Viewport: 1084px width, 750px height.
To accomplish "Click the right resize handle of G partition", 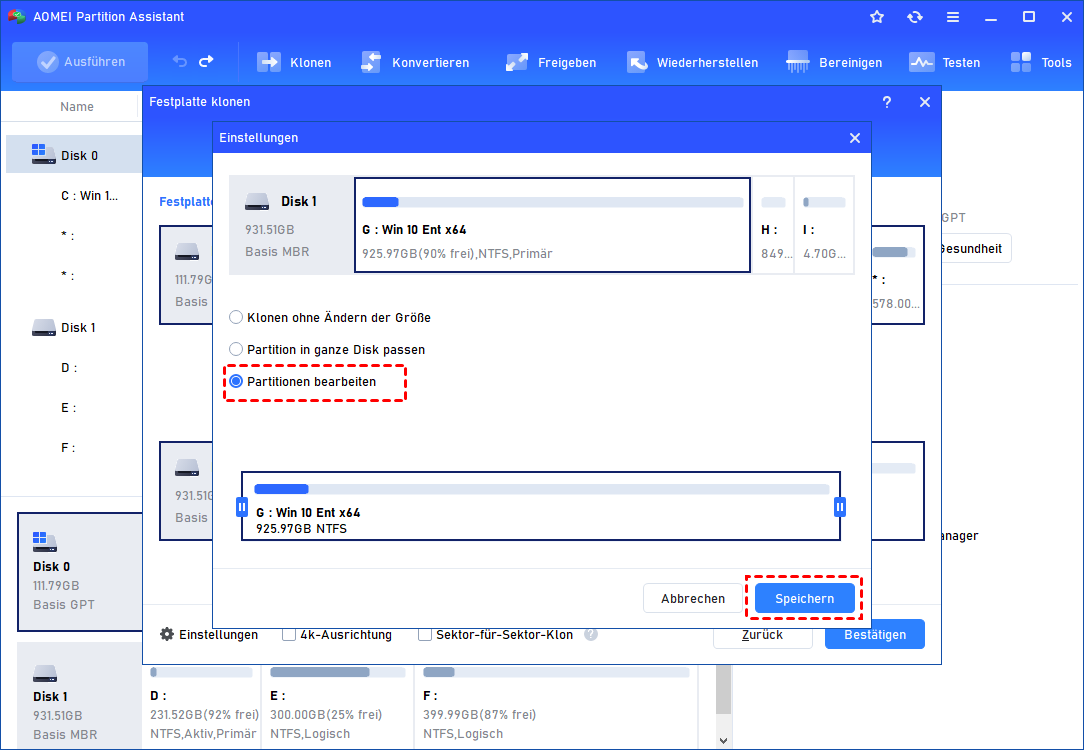I will (x=839, y=507).
